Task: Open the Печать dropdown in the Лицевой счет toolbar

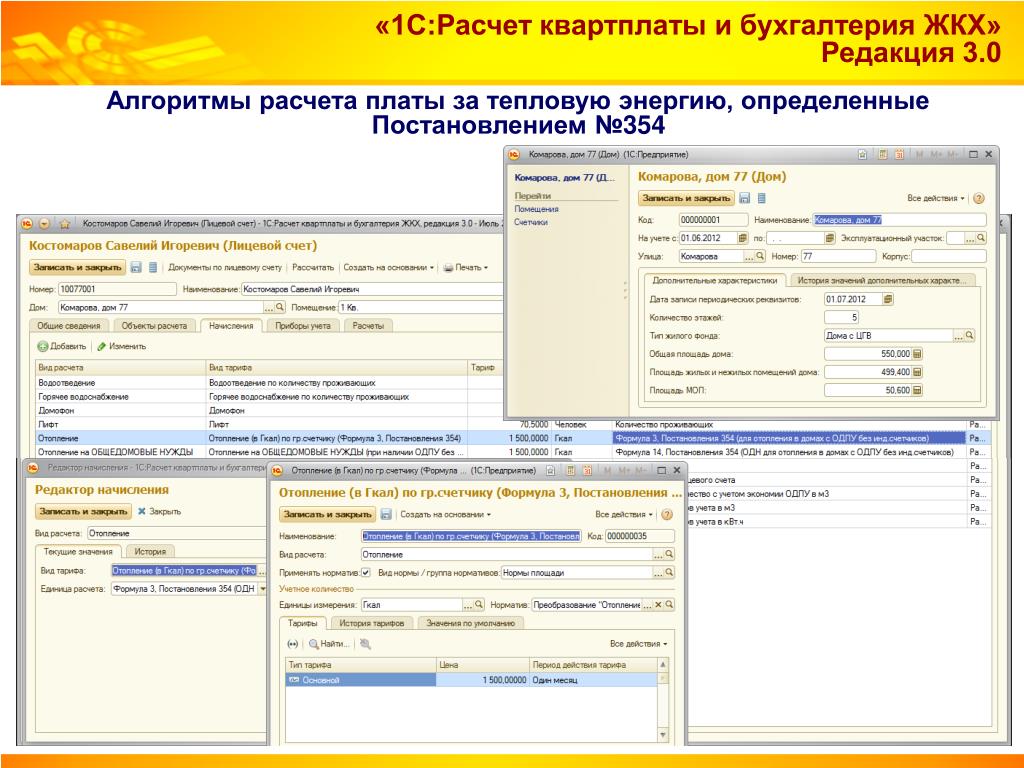Action: pyautogui.click(x=466, y=267)
